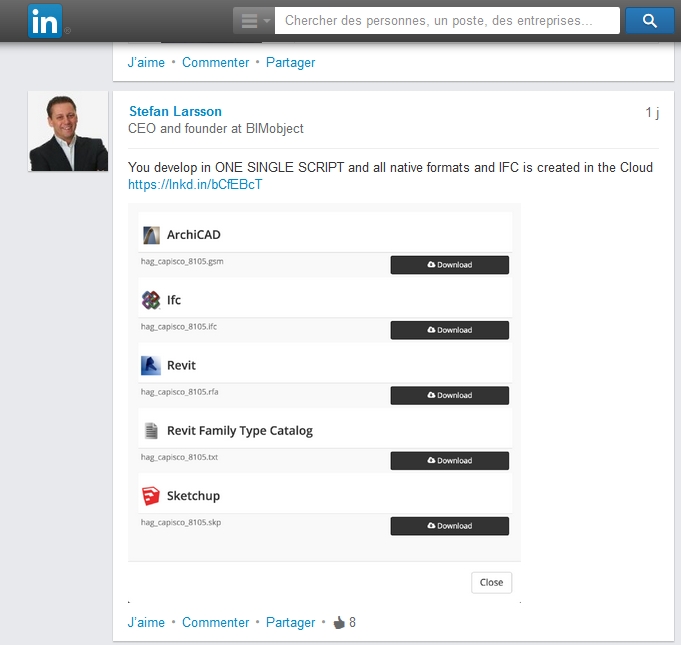681x645 pixels.
Task: Download the hag_capisco_8105.rfa Revit file
Action: pos(449,395)
